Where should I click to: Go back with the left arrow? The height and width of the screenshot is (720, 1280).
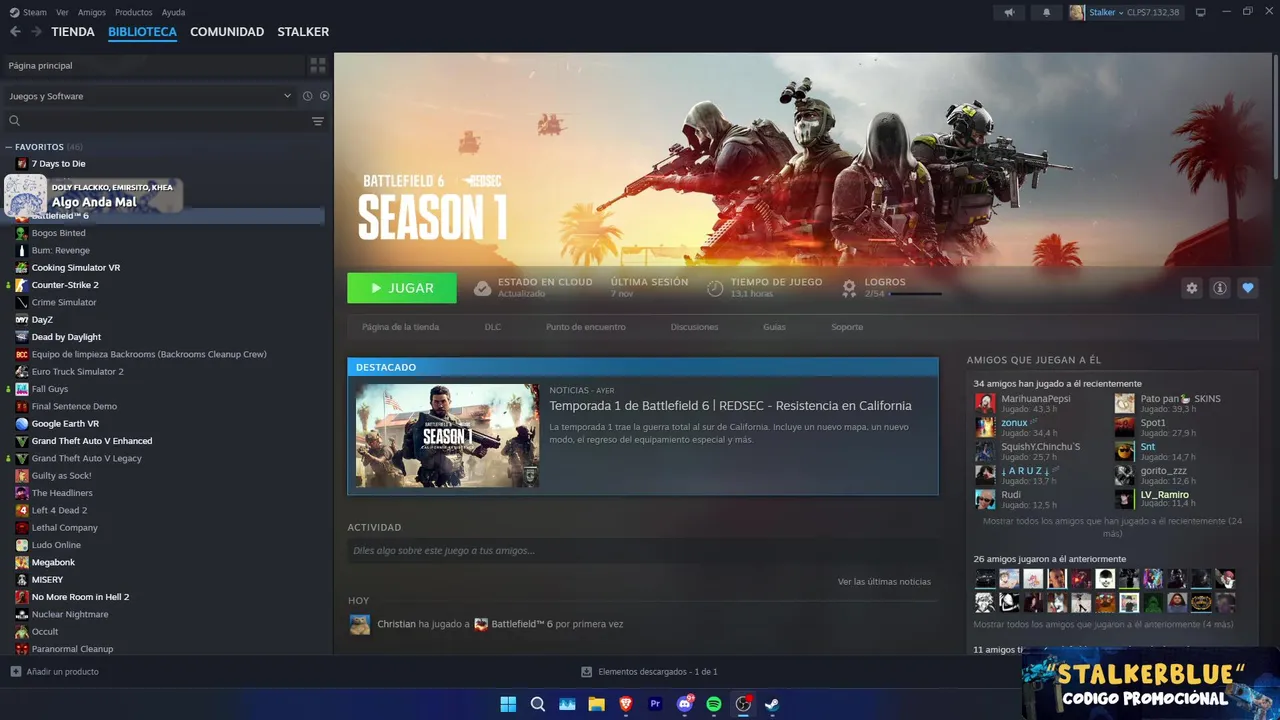[15, 32]
